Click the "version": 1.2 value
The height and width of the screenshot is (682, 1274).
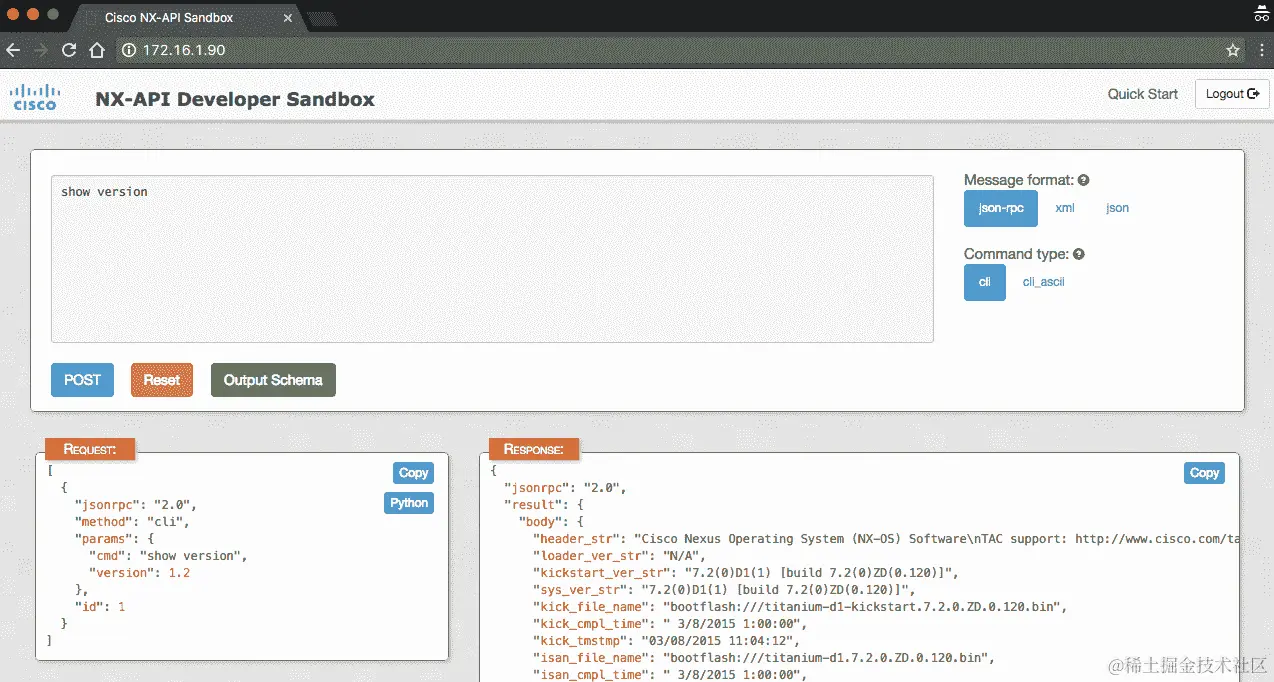click(x=179, y=573)
